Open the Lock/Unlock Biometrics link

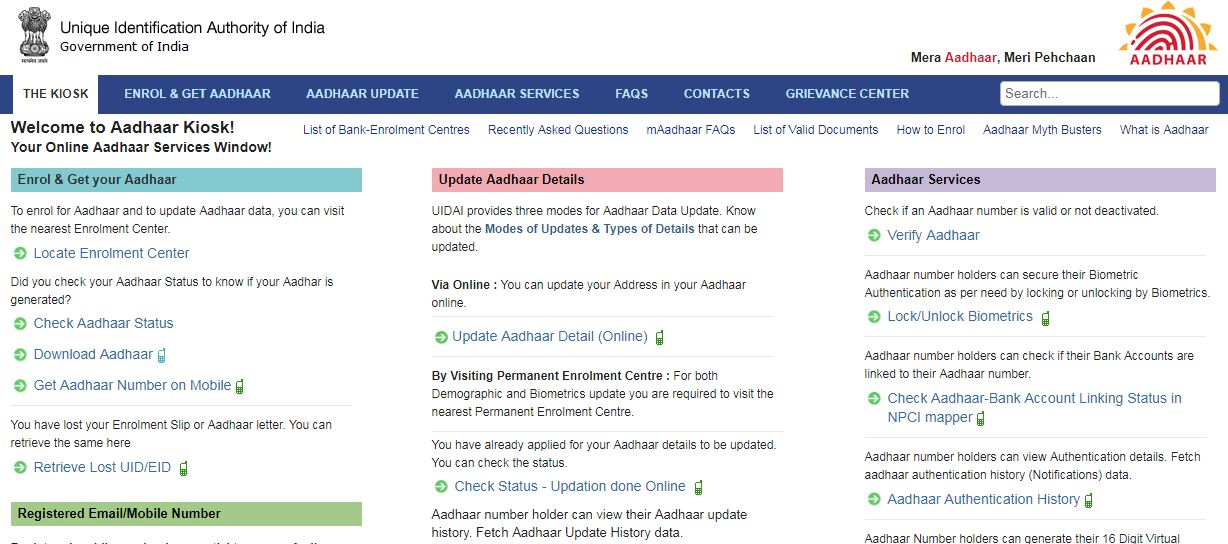click(x=960, y=317)
